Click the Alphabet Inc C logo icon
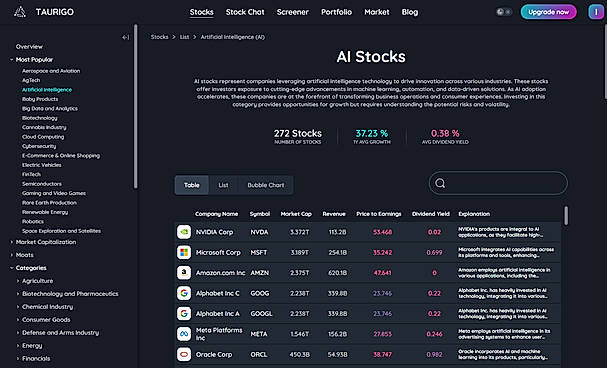Viewport: 607px width, 368px height. click(184, 293)
